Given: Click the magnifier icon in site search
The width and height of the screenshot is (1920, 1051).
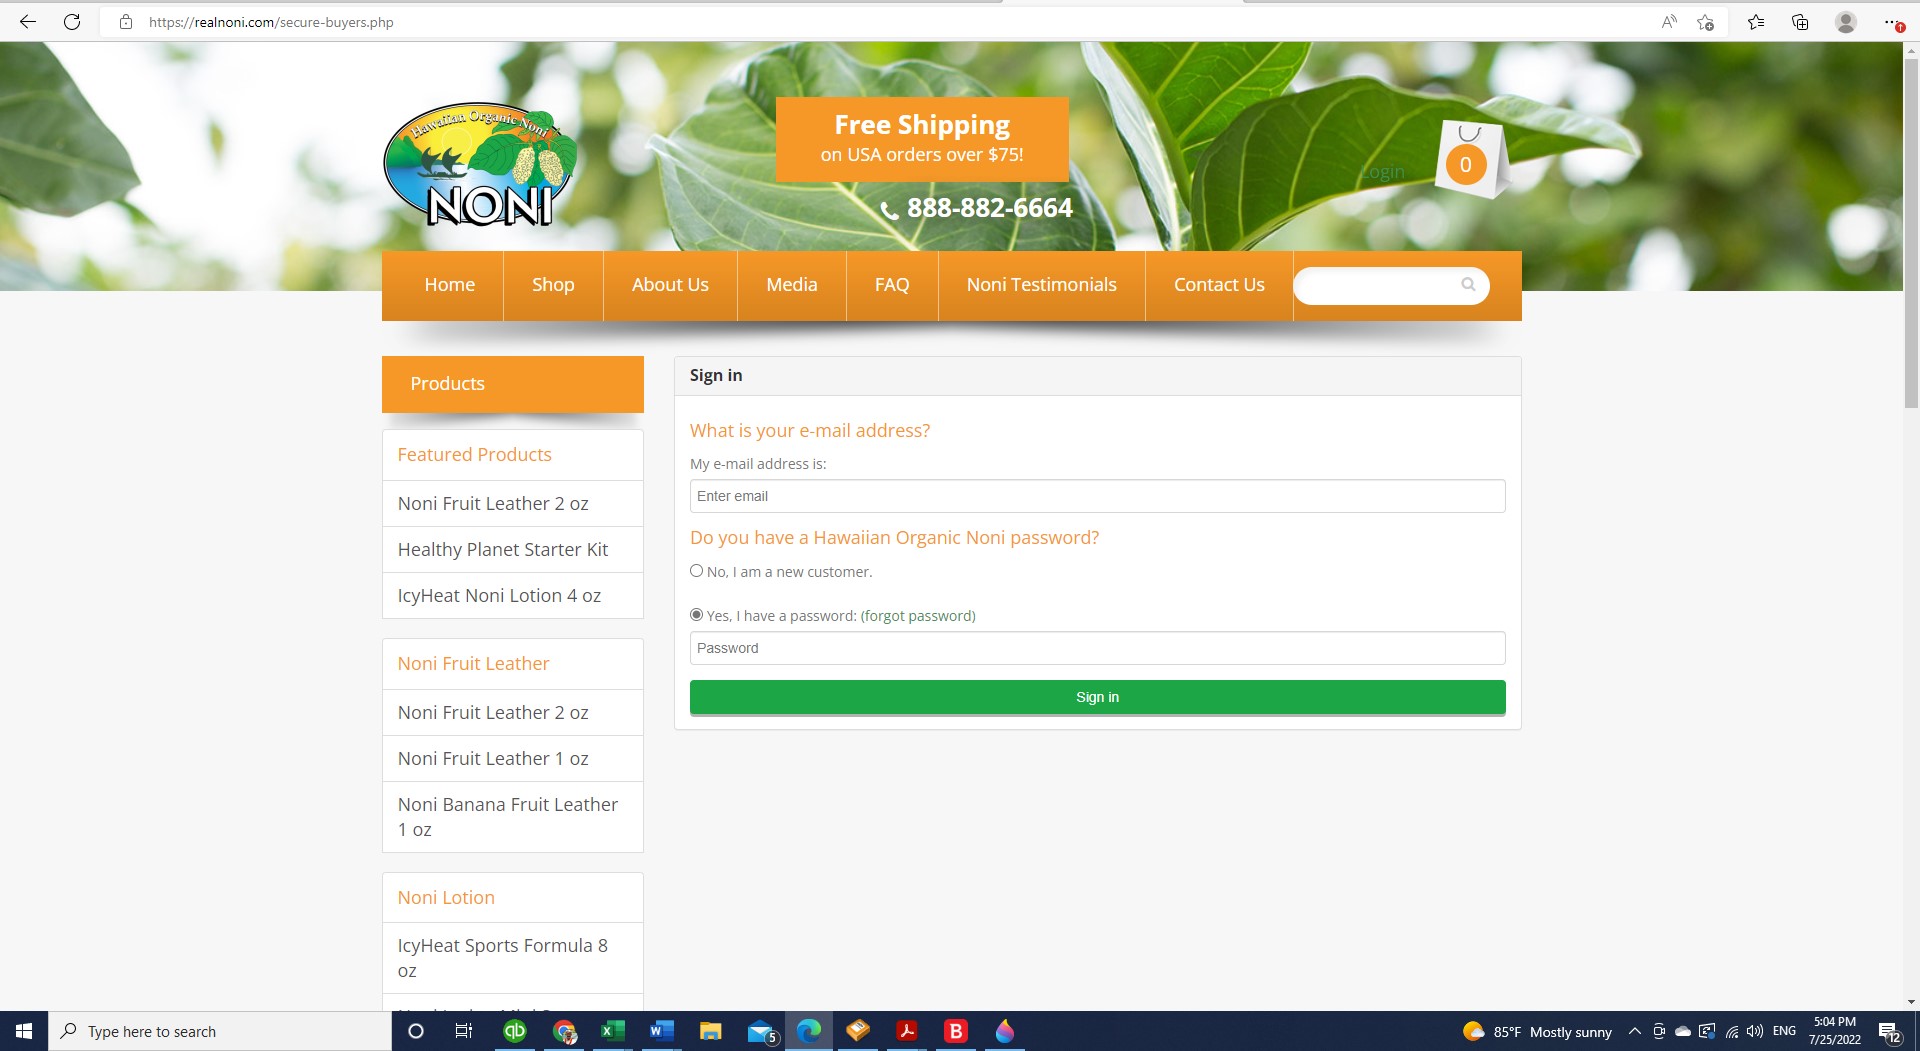Looking at the screenshot, I should pos(1468,285).
